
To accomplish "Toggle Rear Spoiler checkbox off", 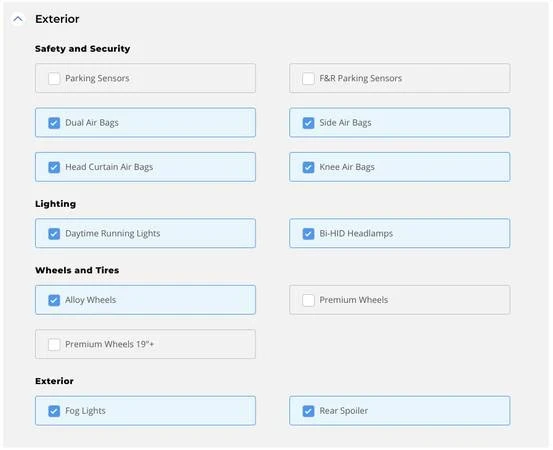I will tap(308, 411).
